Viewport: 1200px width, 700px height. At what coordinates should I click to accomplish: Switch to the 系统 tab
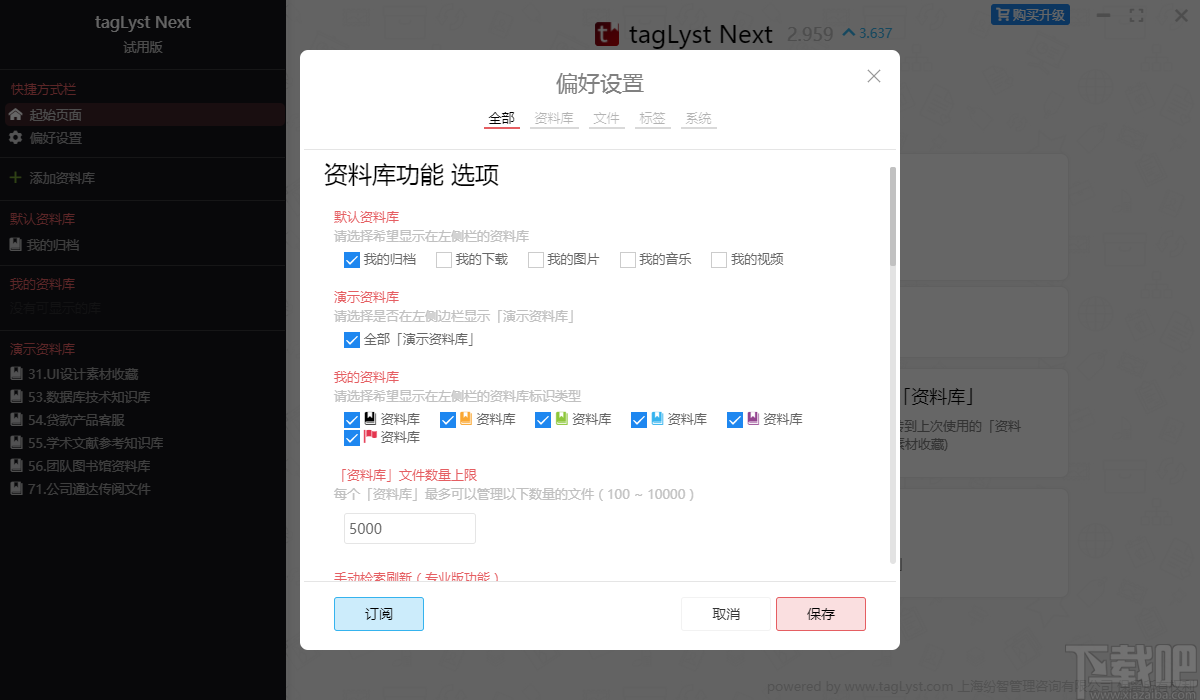pyautogui.click(x=698, y=117)
